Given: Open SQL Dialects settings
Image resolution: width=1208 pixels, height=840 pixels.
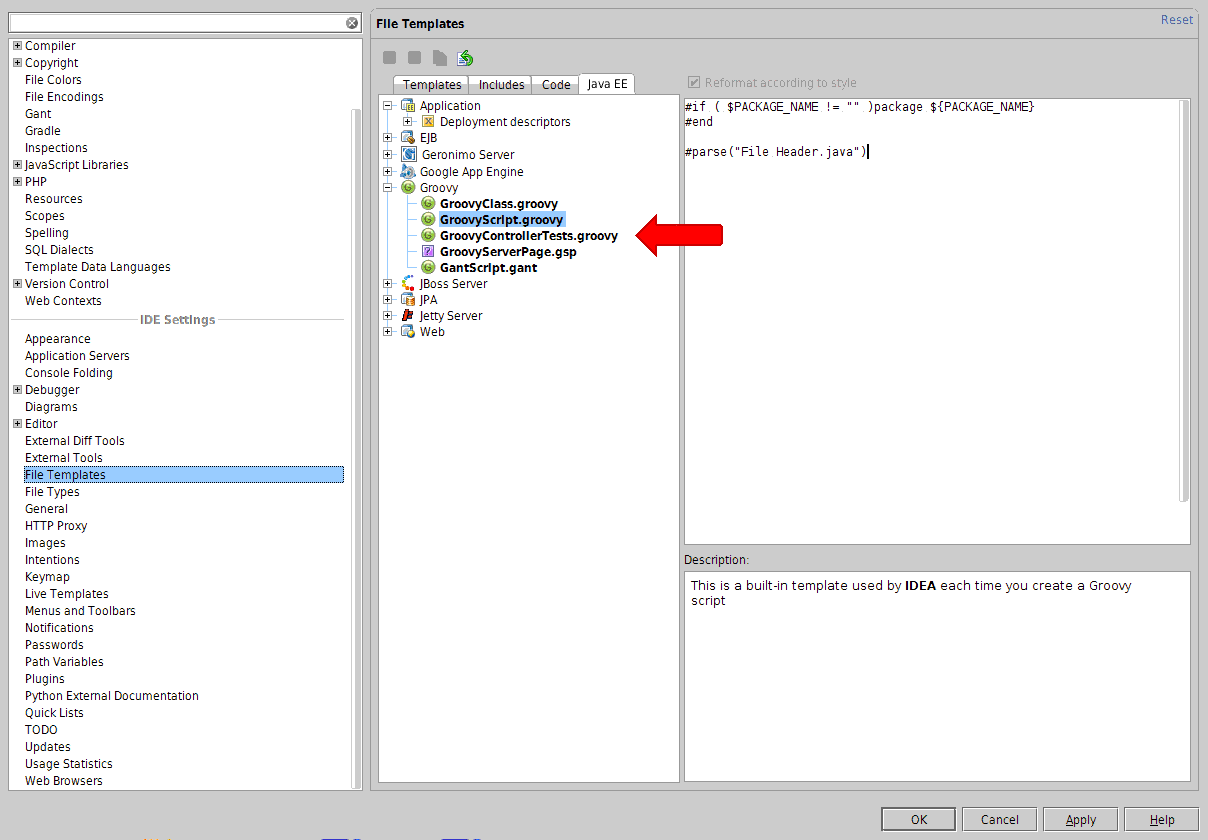Looking at the screenshot, I should tap(59, 250).
